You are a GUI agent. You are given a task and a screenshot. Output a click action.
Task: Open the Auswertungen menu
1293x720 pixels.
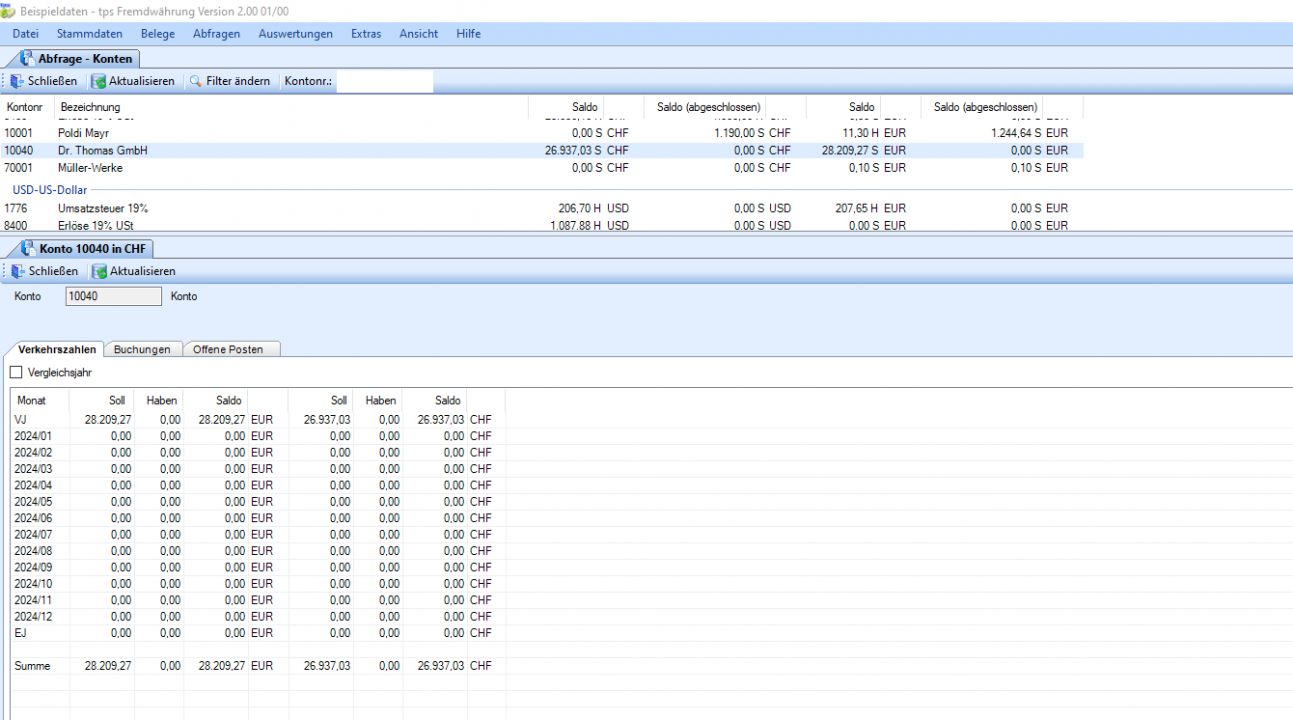pos(295,34)
